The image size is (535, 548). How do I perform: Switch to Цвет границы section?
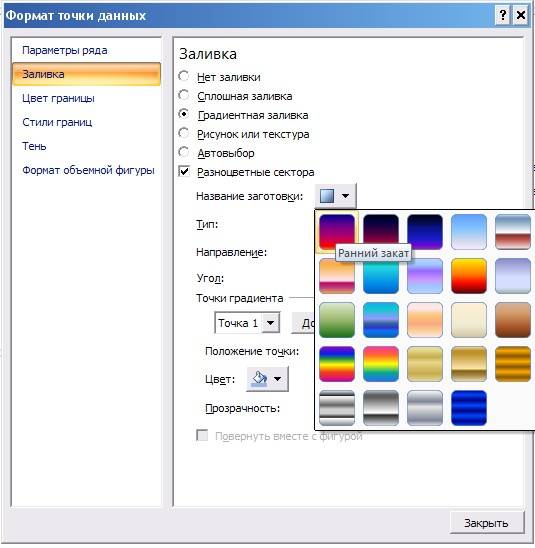tap(58, 98)
